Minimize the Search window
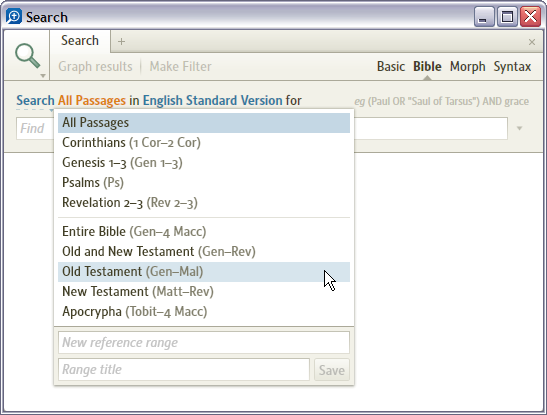 [484, 16]
